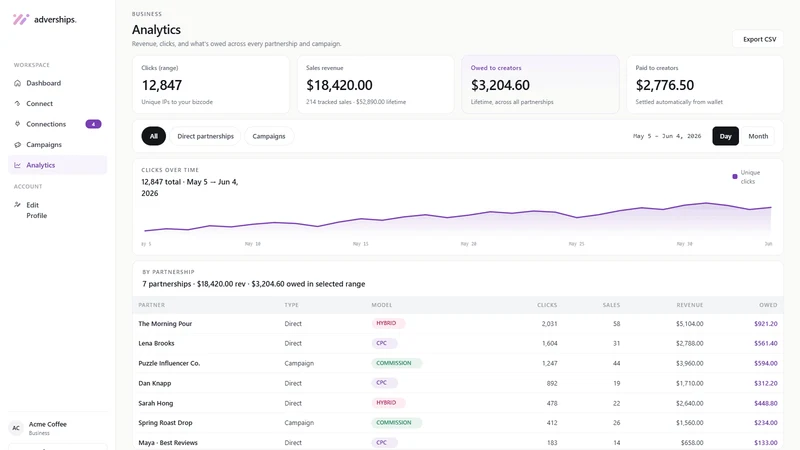
Task: Open Campaigns in the sidebar
Action: (x=58, y=145)
